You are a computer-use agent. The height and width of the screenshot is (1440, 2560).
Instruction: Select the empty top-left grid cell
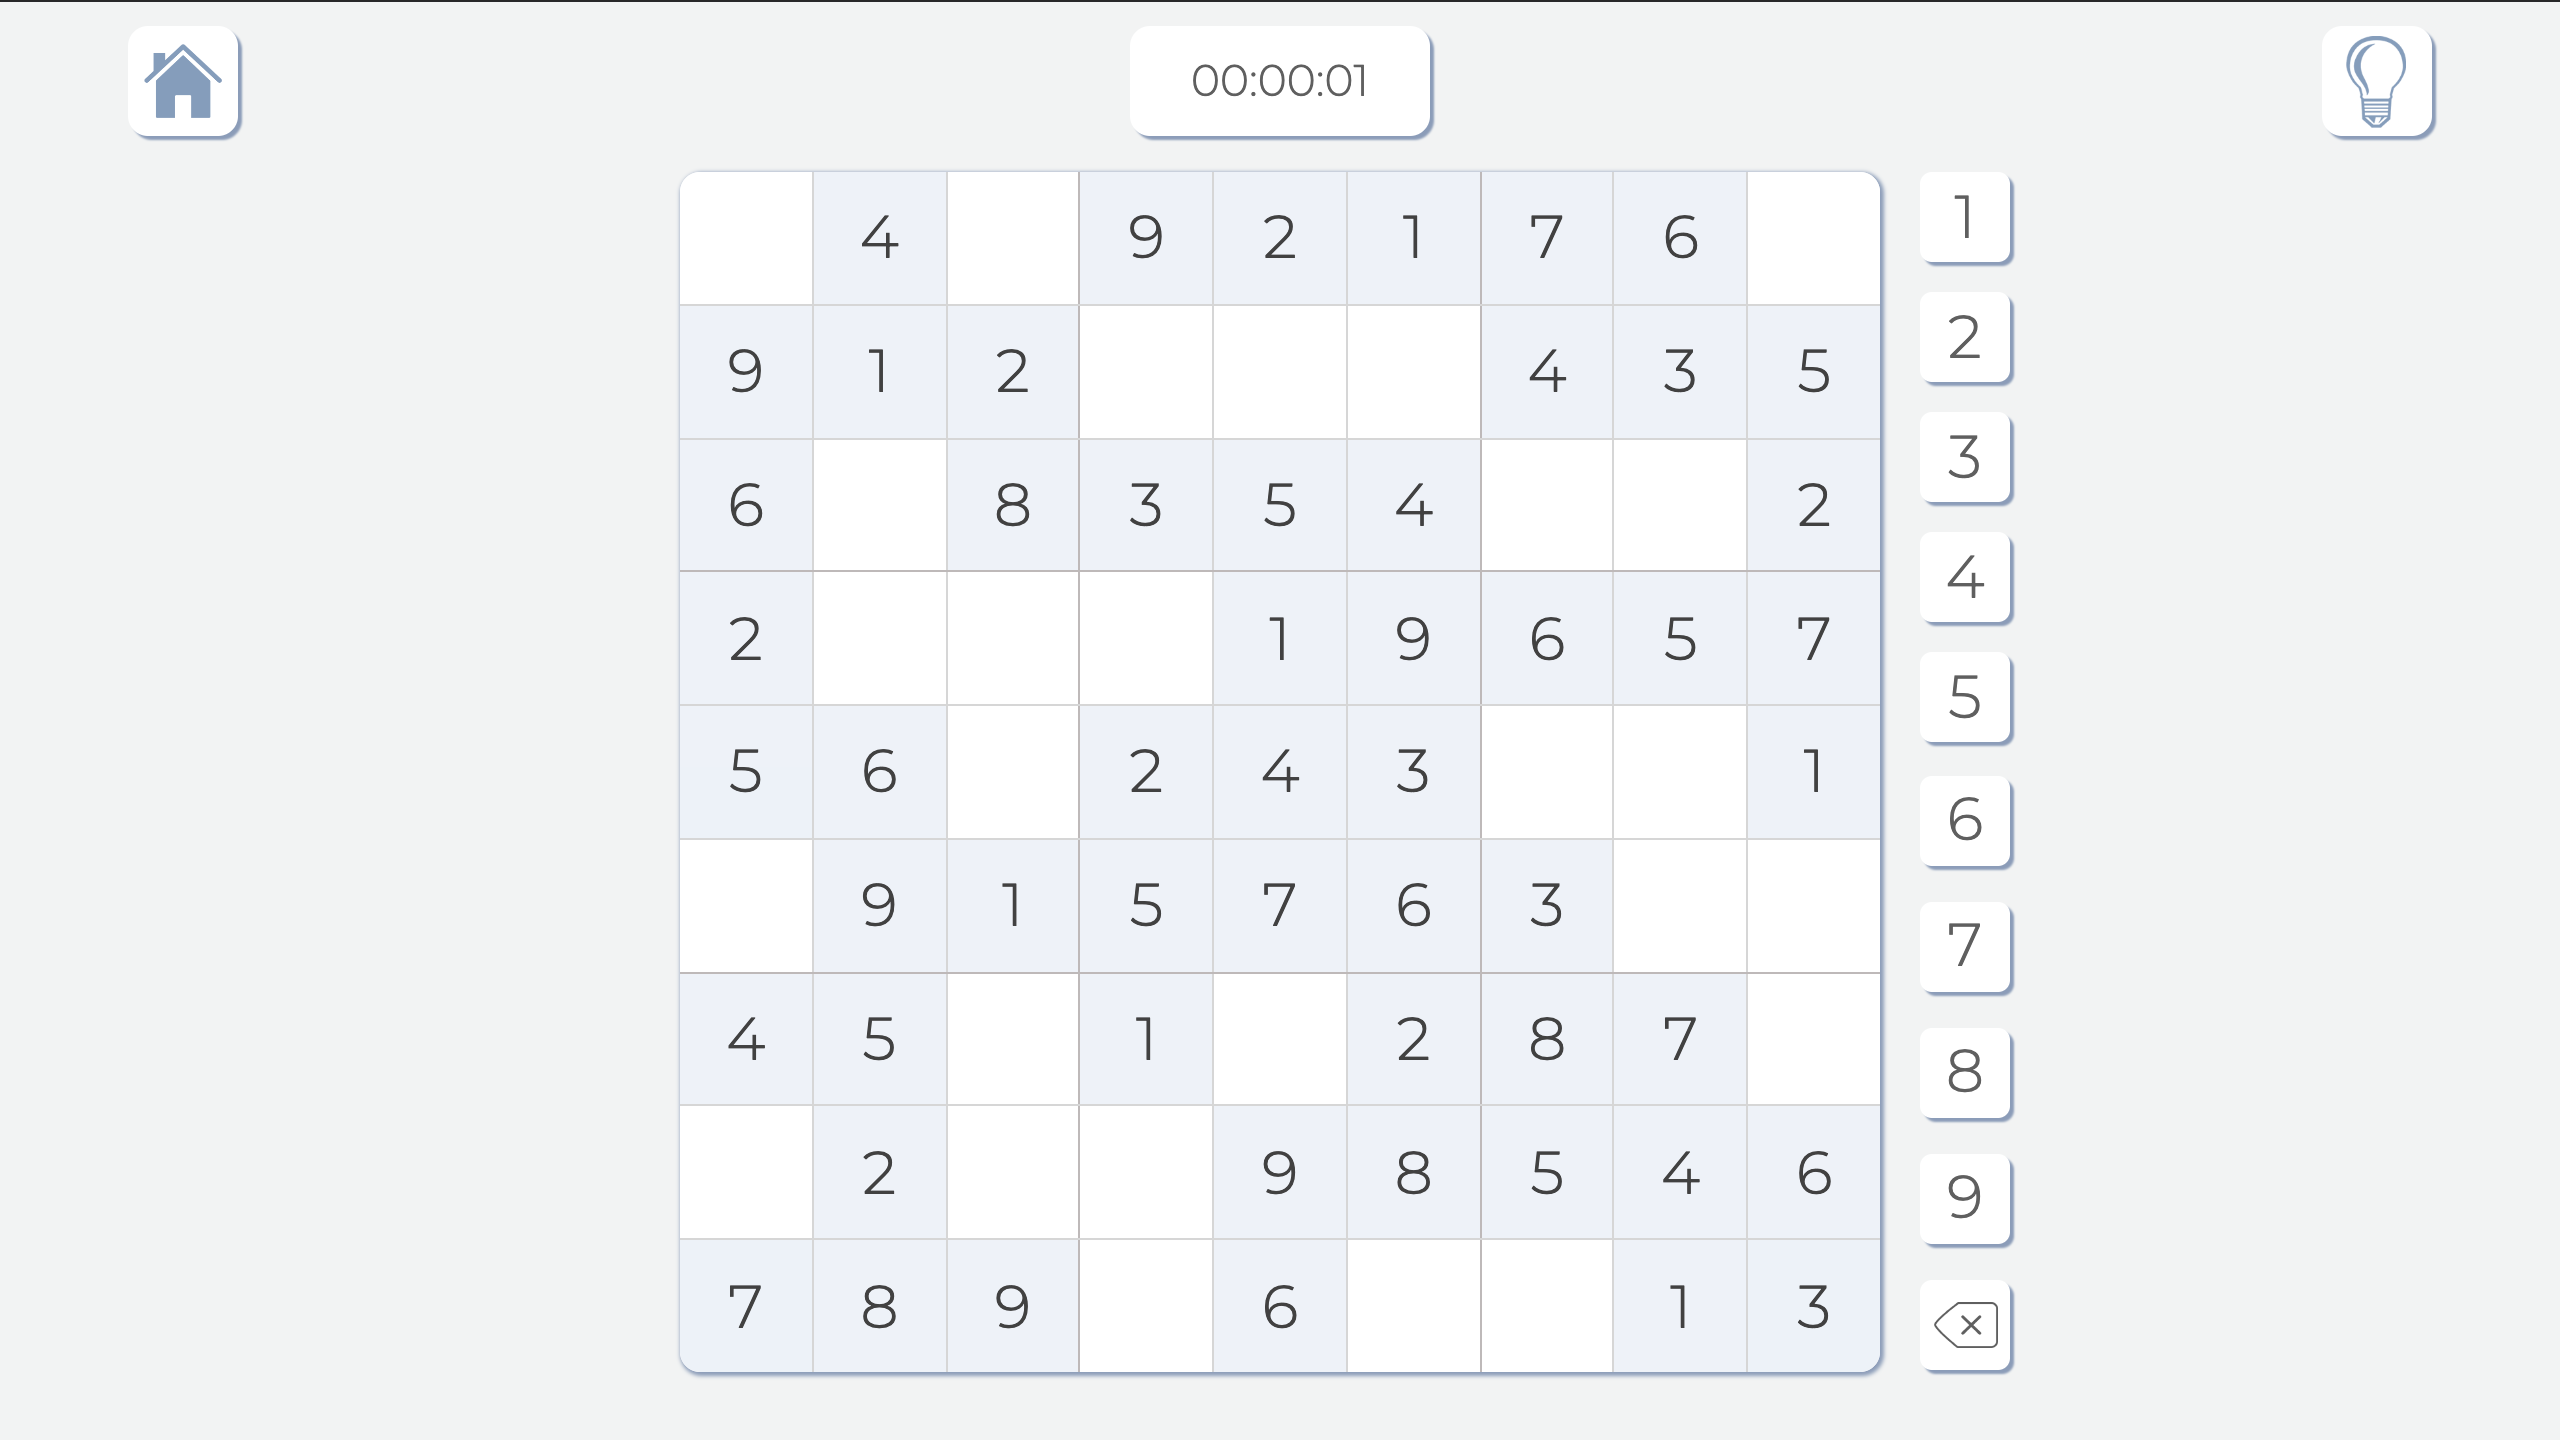746,238
